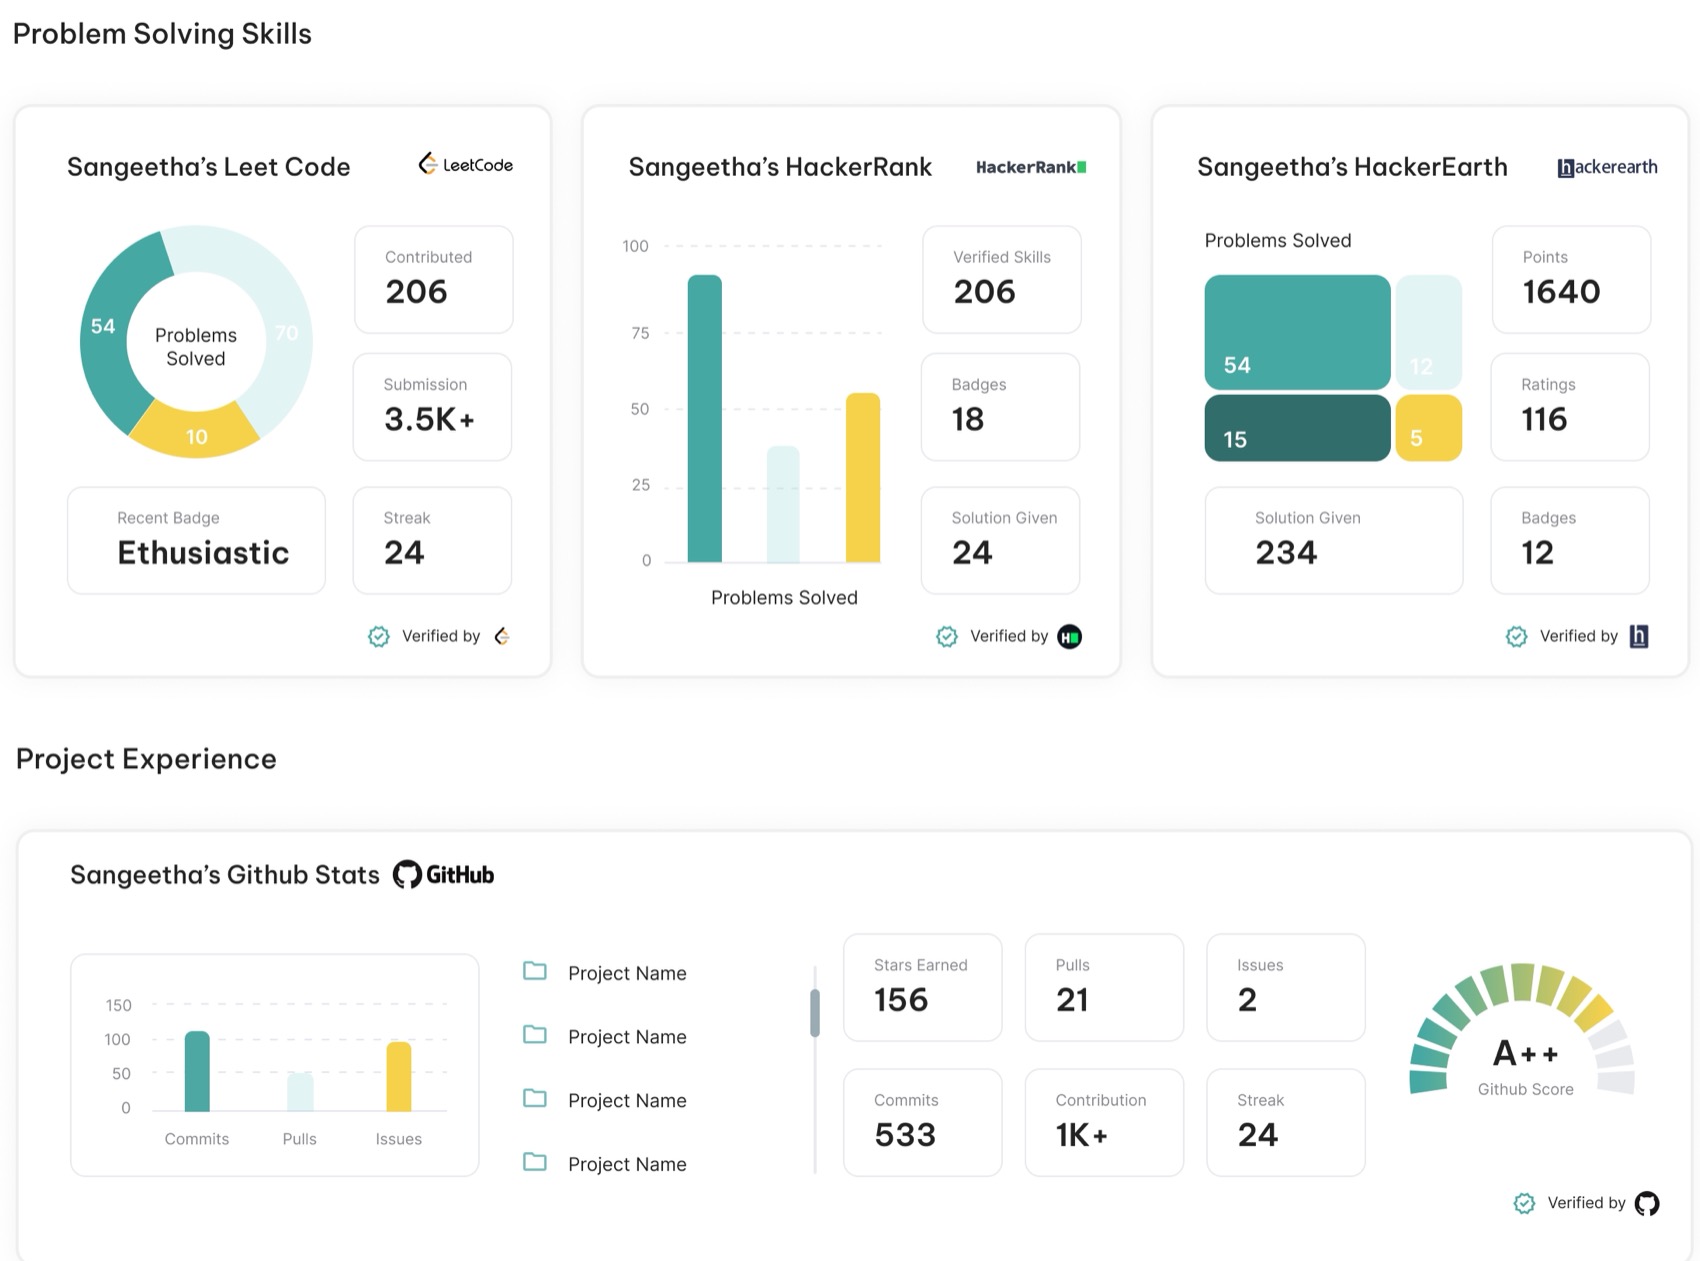
Task: Click the HackerEarth logo in card header
Action: [x=1607, y=167]
